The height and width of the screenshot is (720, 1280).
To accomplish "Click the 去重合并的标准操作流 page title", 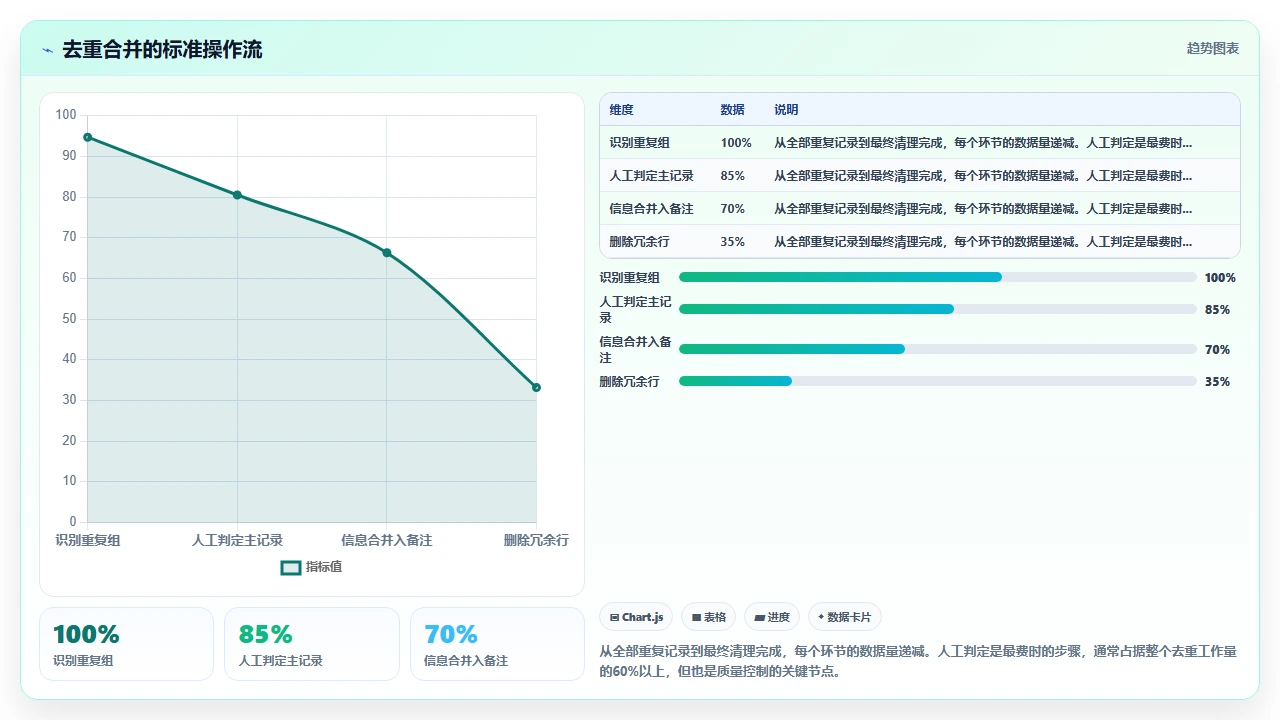I will click(162, 49).
